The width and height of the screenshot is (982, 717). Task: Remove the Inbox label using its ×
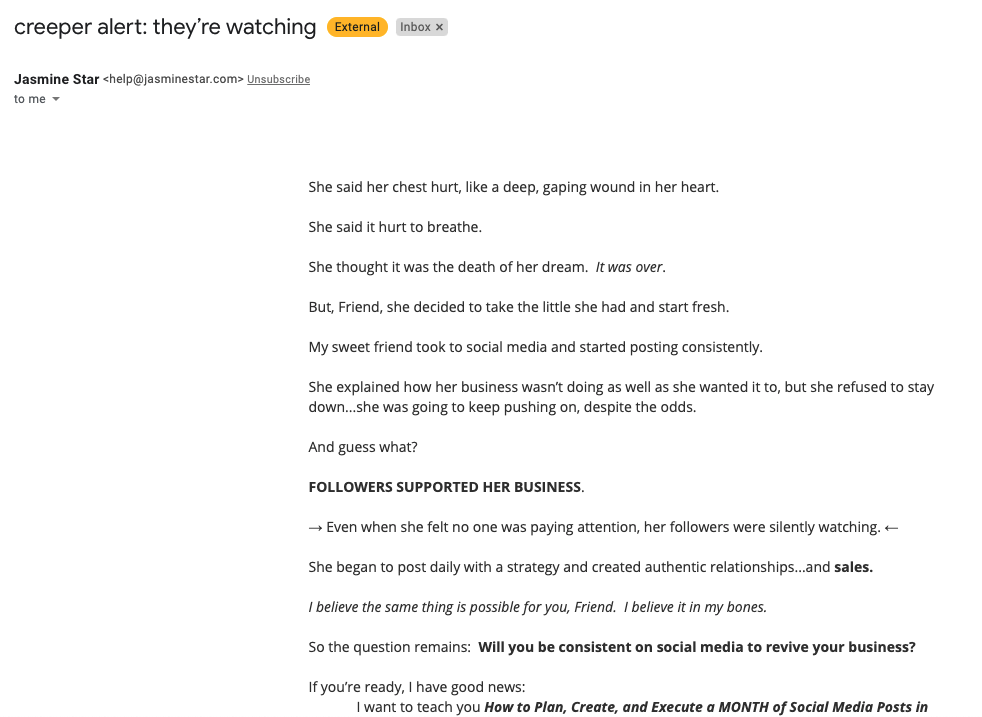pyautogui.click(x=439, y=27)
